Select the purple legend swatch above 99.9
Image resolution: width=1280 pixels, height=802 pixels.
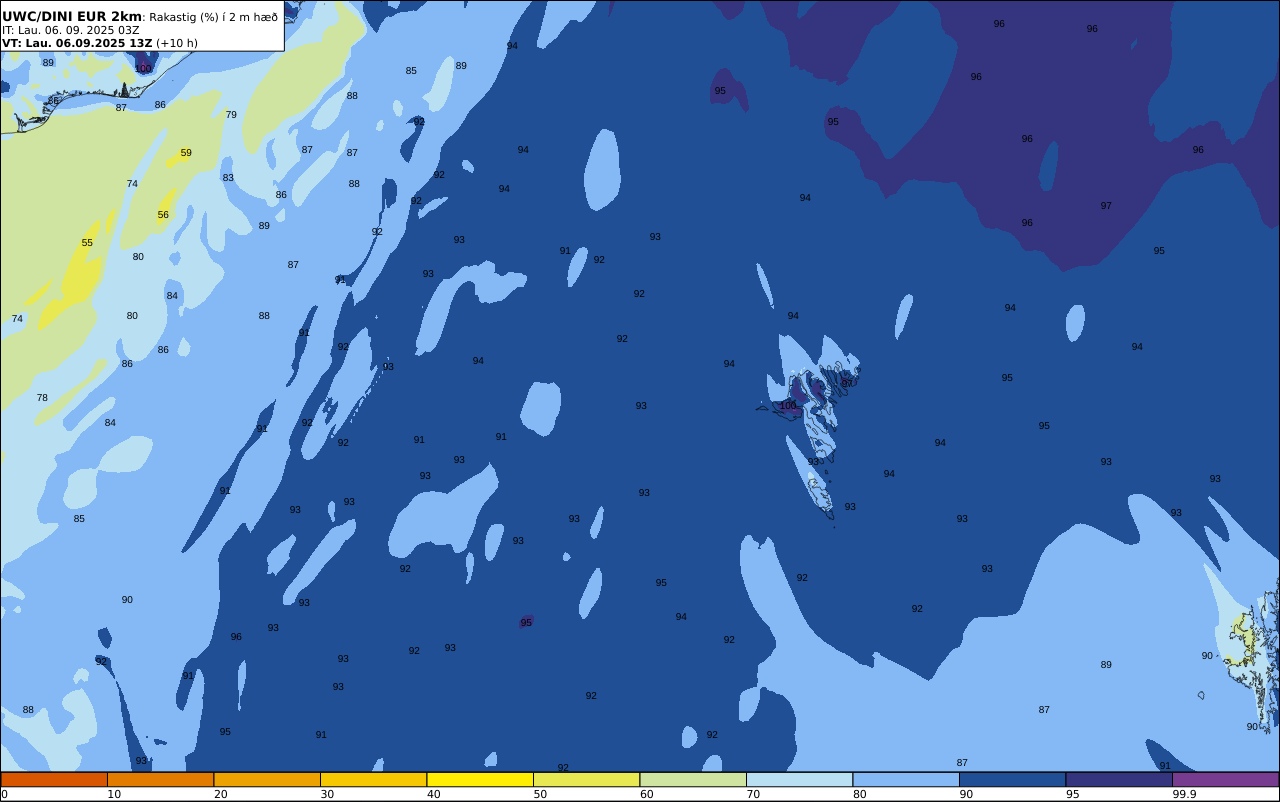coord(1225,779)
